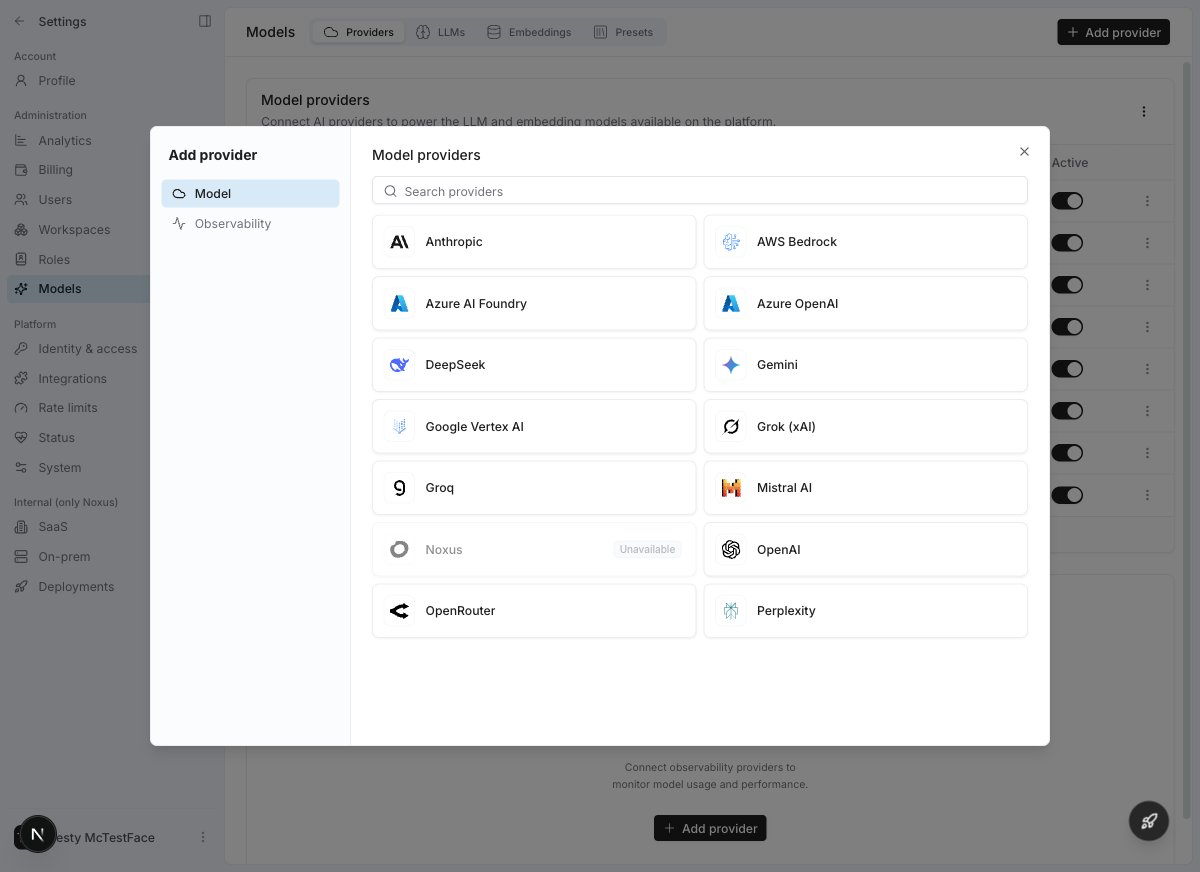The width and height of the screenshot is (1200, 872).
Task: Click Add provider button under observability
Action: (710, 828)
